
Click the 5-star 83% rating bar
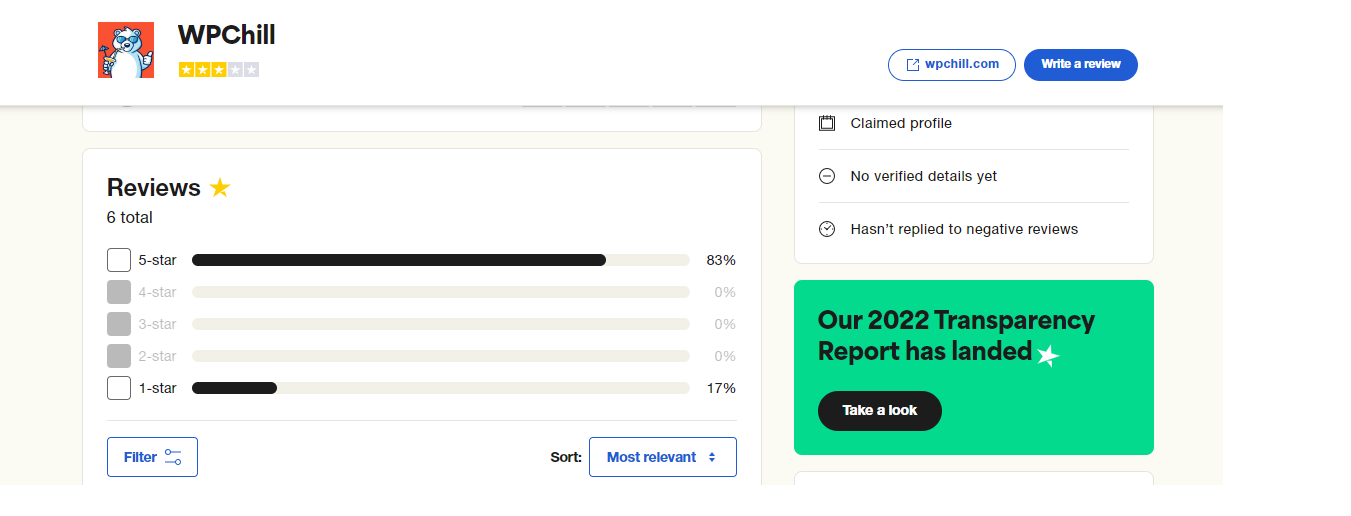click(x=441, y=260)
